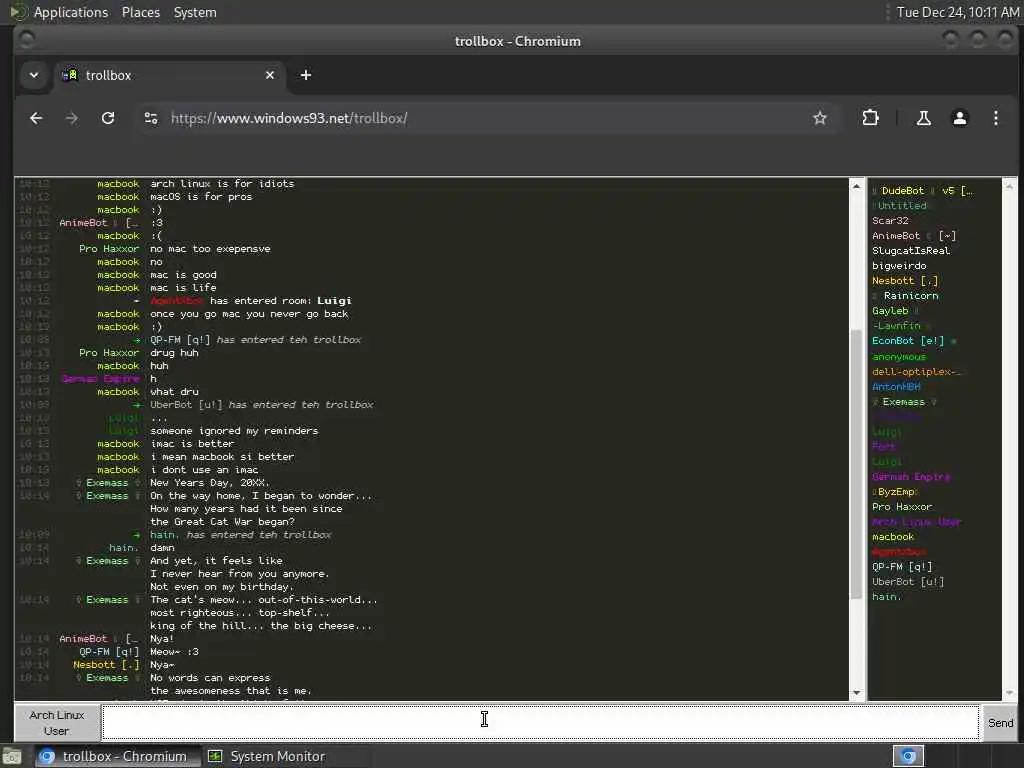Go back to the previous page
Image resolution: width=1024 pixels, height=768 pixels.
(x=36, y=118)
